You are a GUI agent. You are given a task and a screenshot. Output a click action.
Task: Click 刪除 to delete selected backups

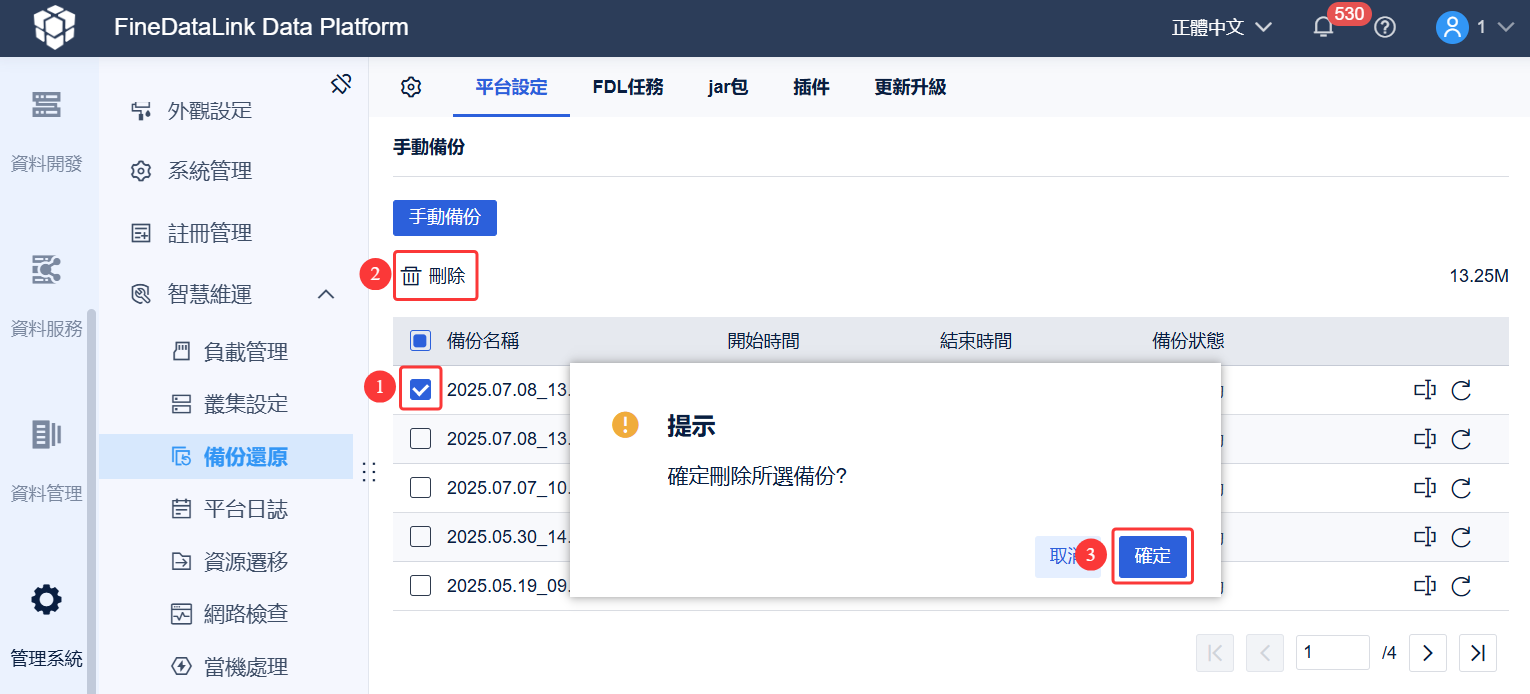434,276
